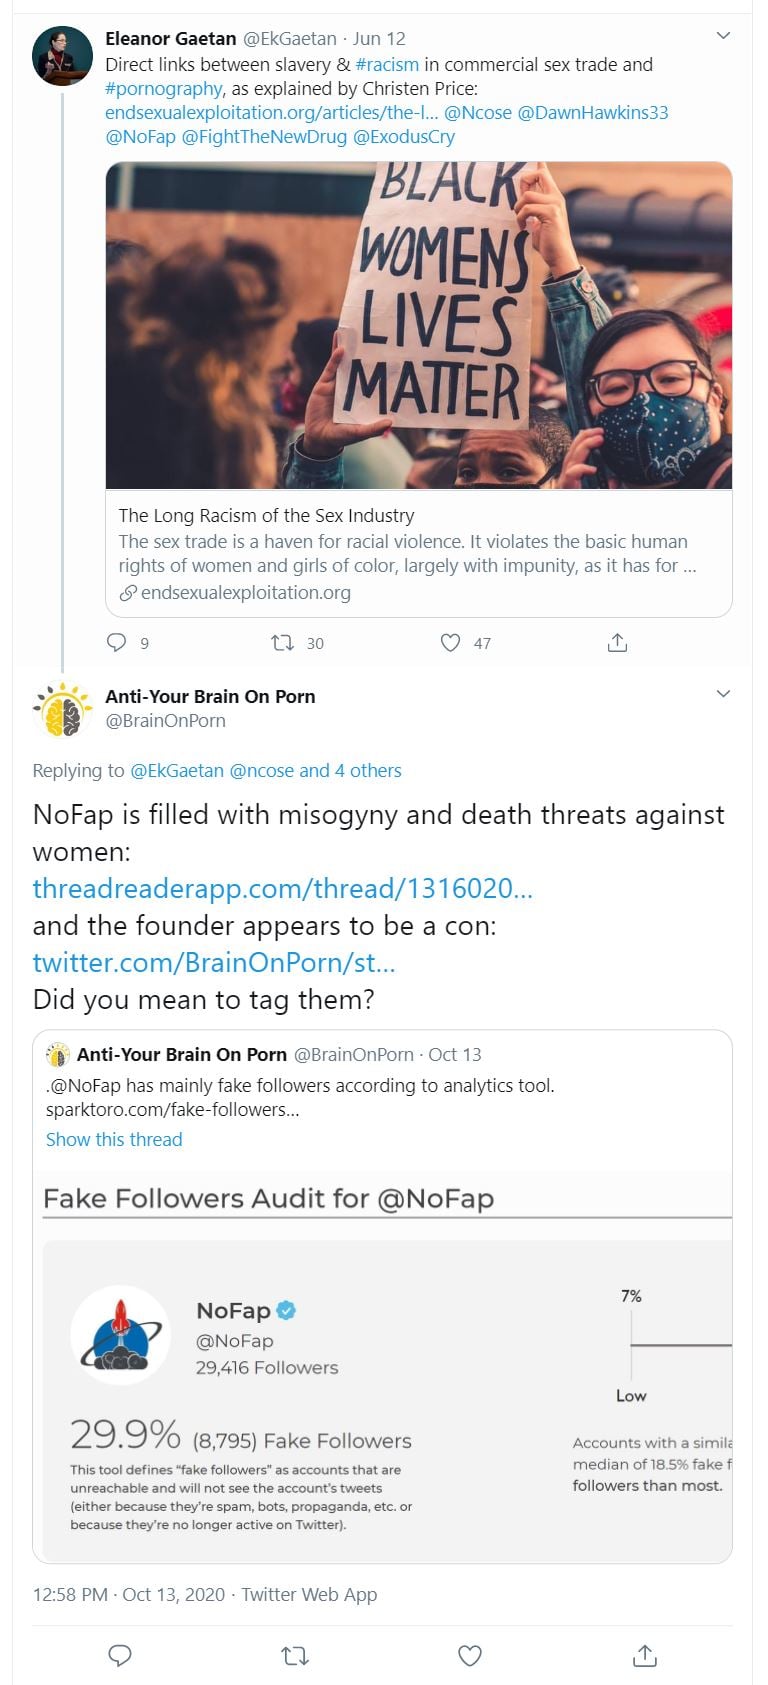
Task: Expand options chevron on BrainOnPorn reply
Action: pyautogui.click(x=724, y=694)
